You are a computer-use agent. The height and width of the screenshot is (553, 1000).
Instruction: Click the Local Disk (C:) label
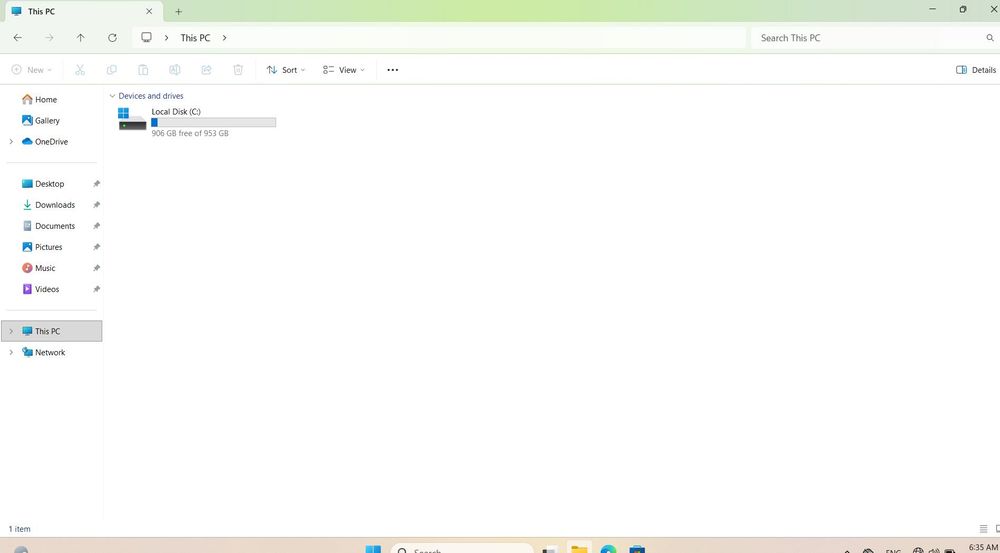[x=176, y=112]
